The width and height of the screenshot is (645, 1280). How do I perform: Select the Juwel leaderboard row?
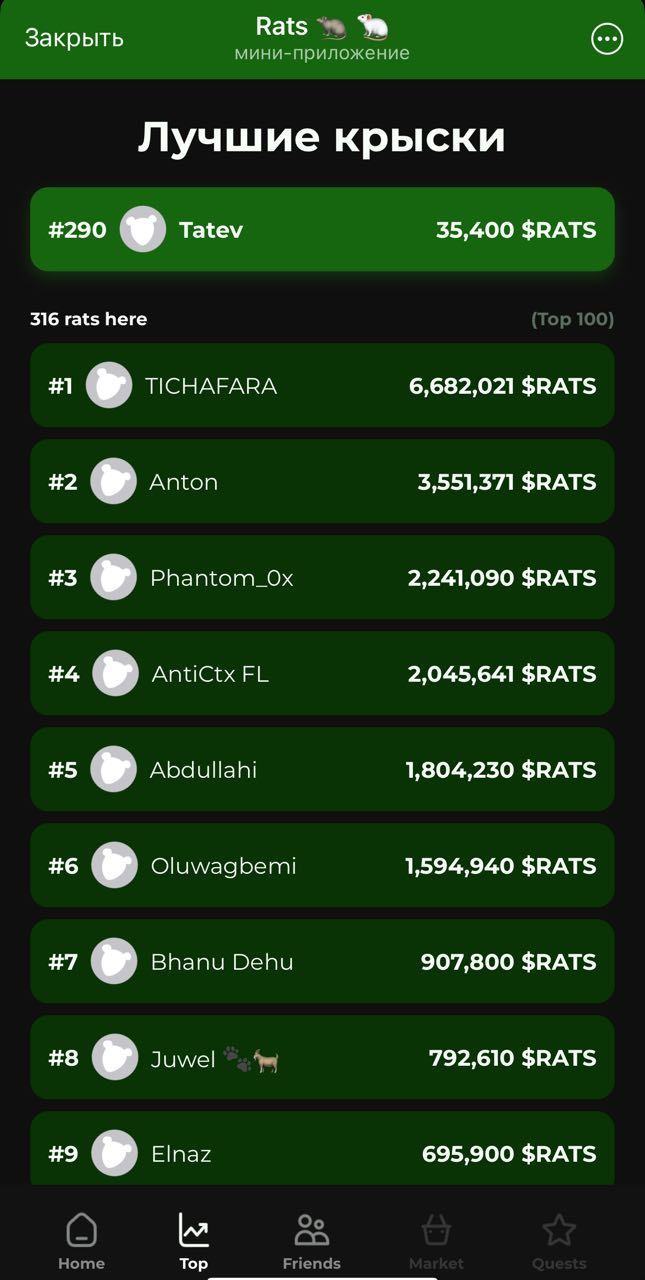point(322,1058)
